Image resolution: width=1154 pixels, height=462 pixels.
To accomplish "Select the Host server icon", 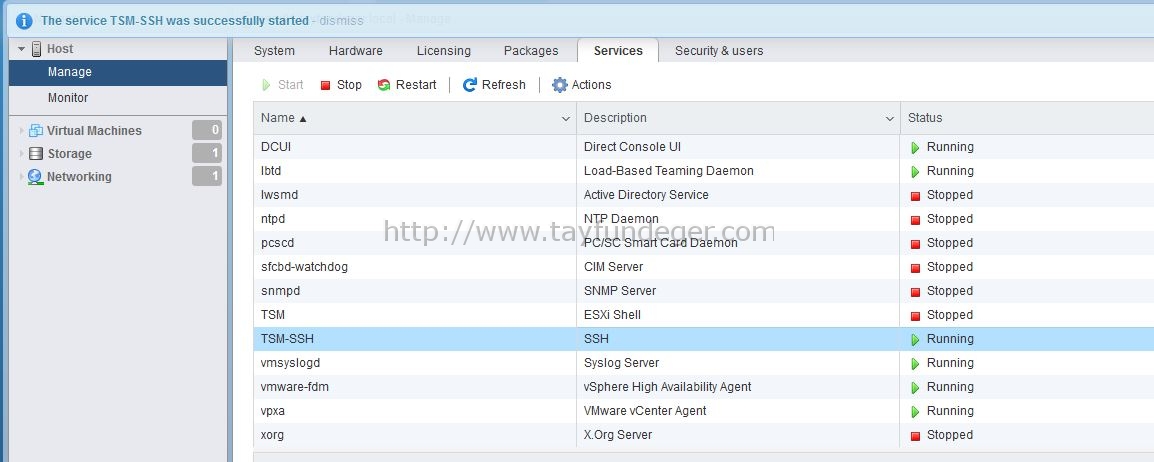I will [36, 49].
